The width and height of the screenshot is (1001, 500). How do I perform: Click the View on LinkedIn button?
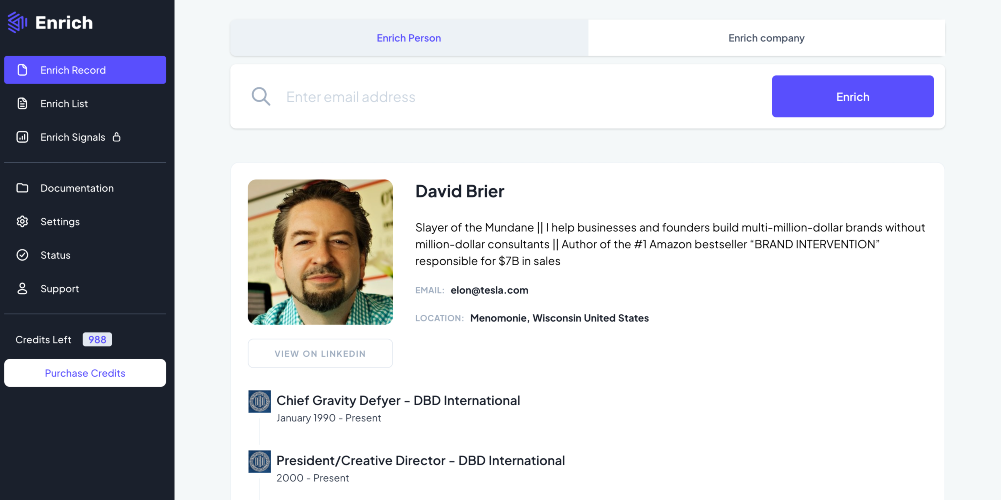point(320,353)
